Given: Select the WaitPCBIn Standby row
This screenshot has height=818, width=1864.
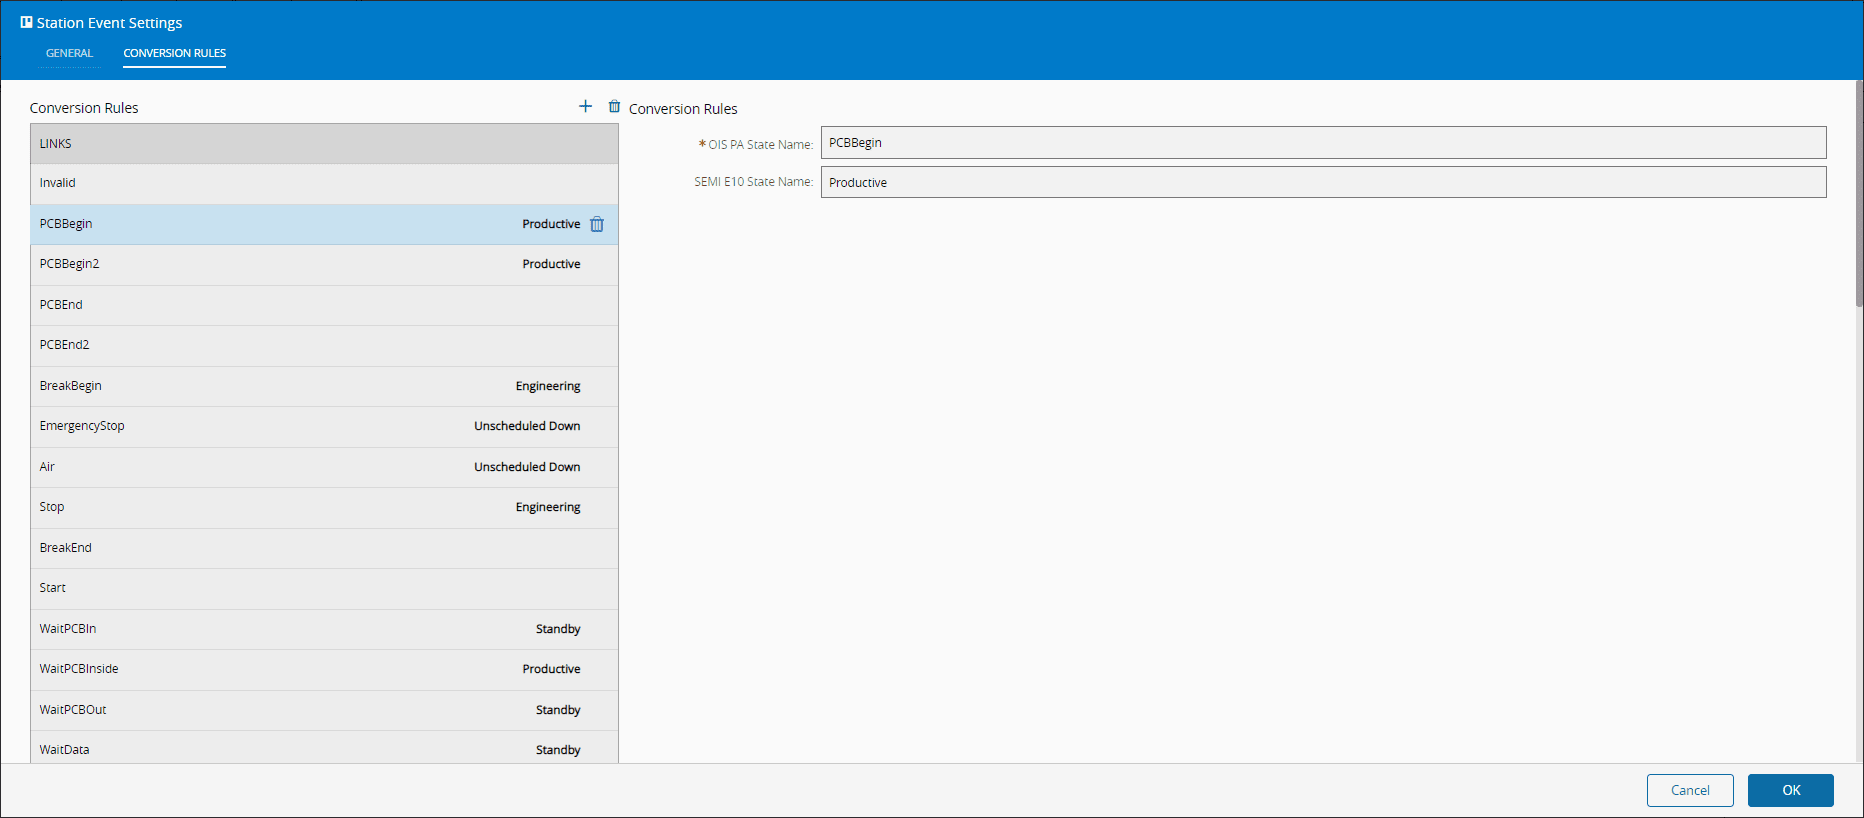Looking at the screenshot, I should (x=323, y=629).
